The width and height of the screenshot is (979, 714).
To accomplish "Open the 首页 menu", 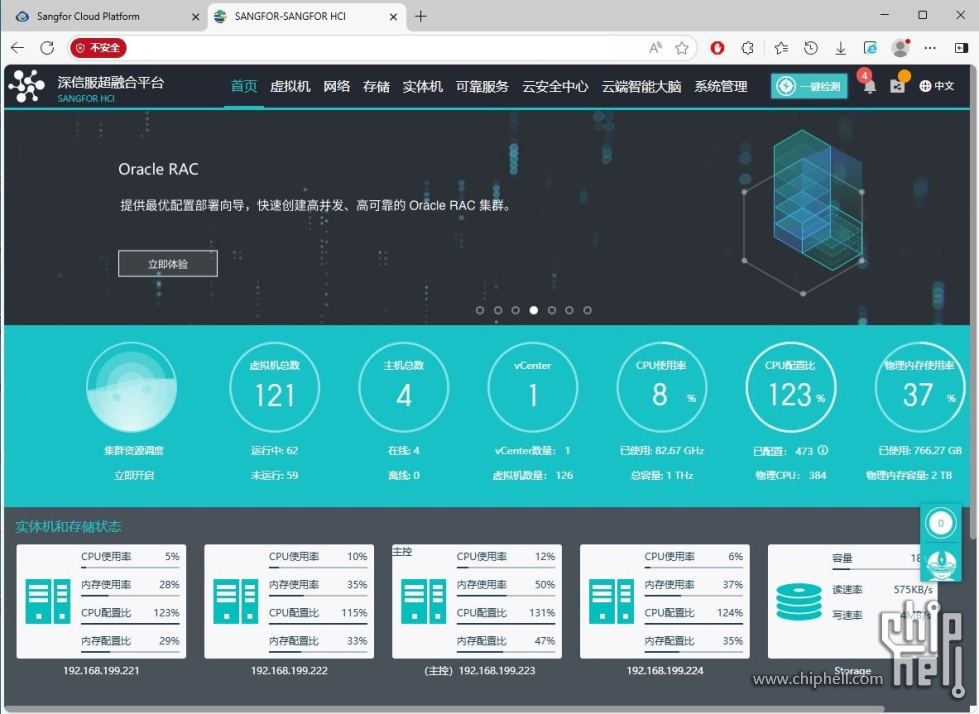I will point(244,86).
